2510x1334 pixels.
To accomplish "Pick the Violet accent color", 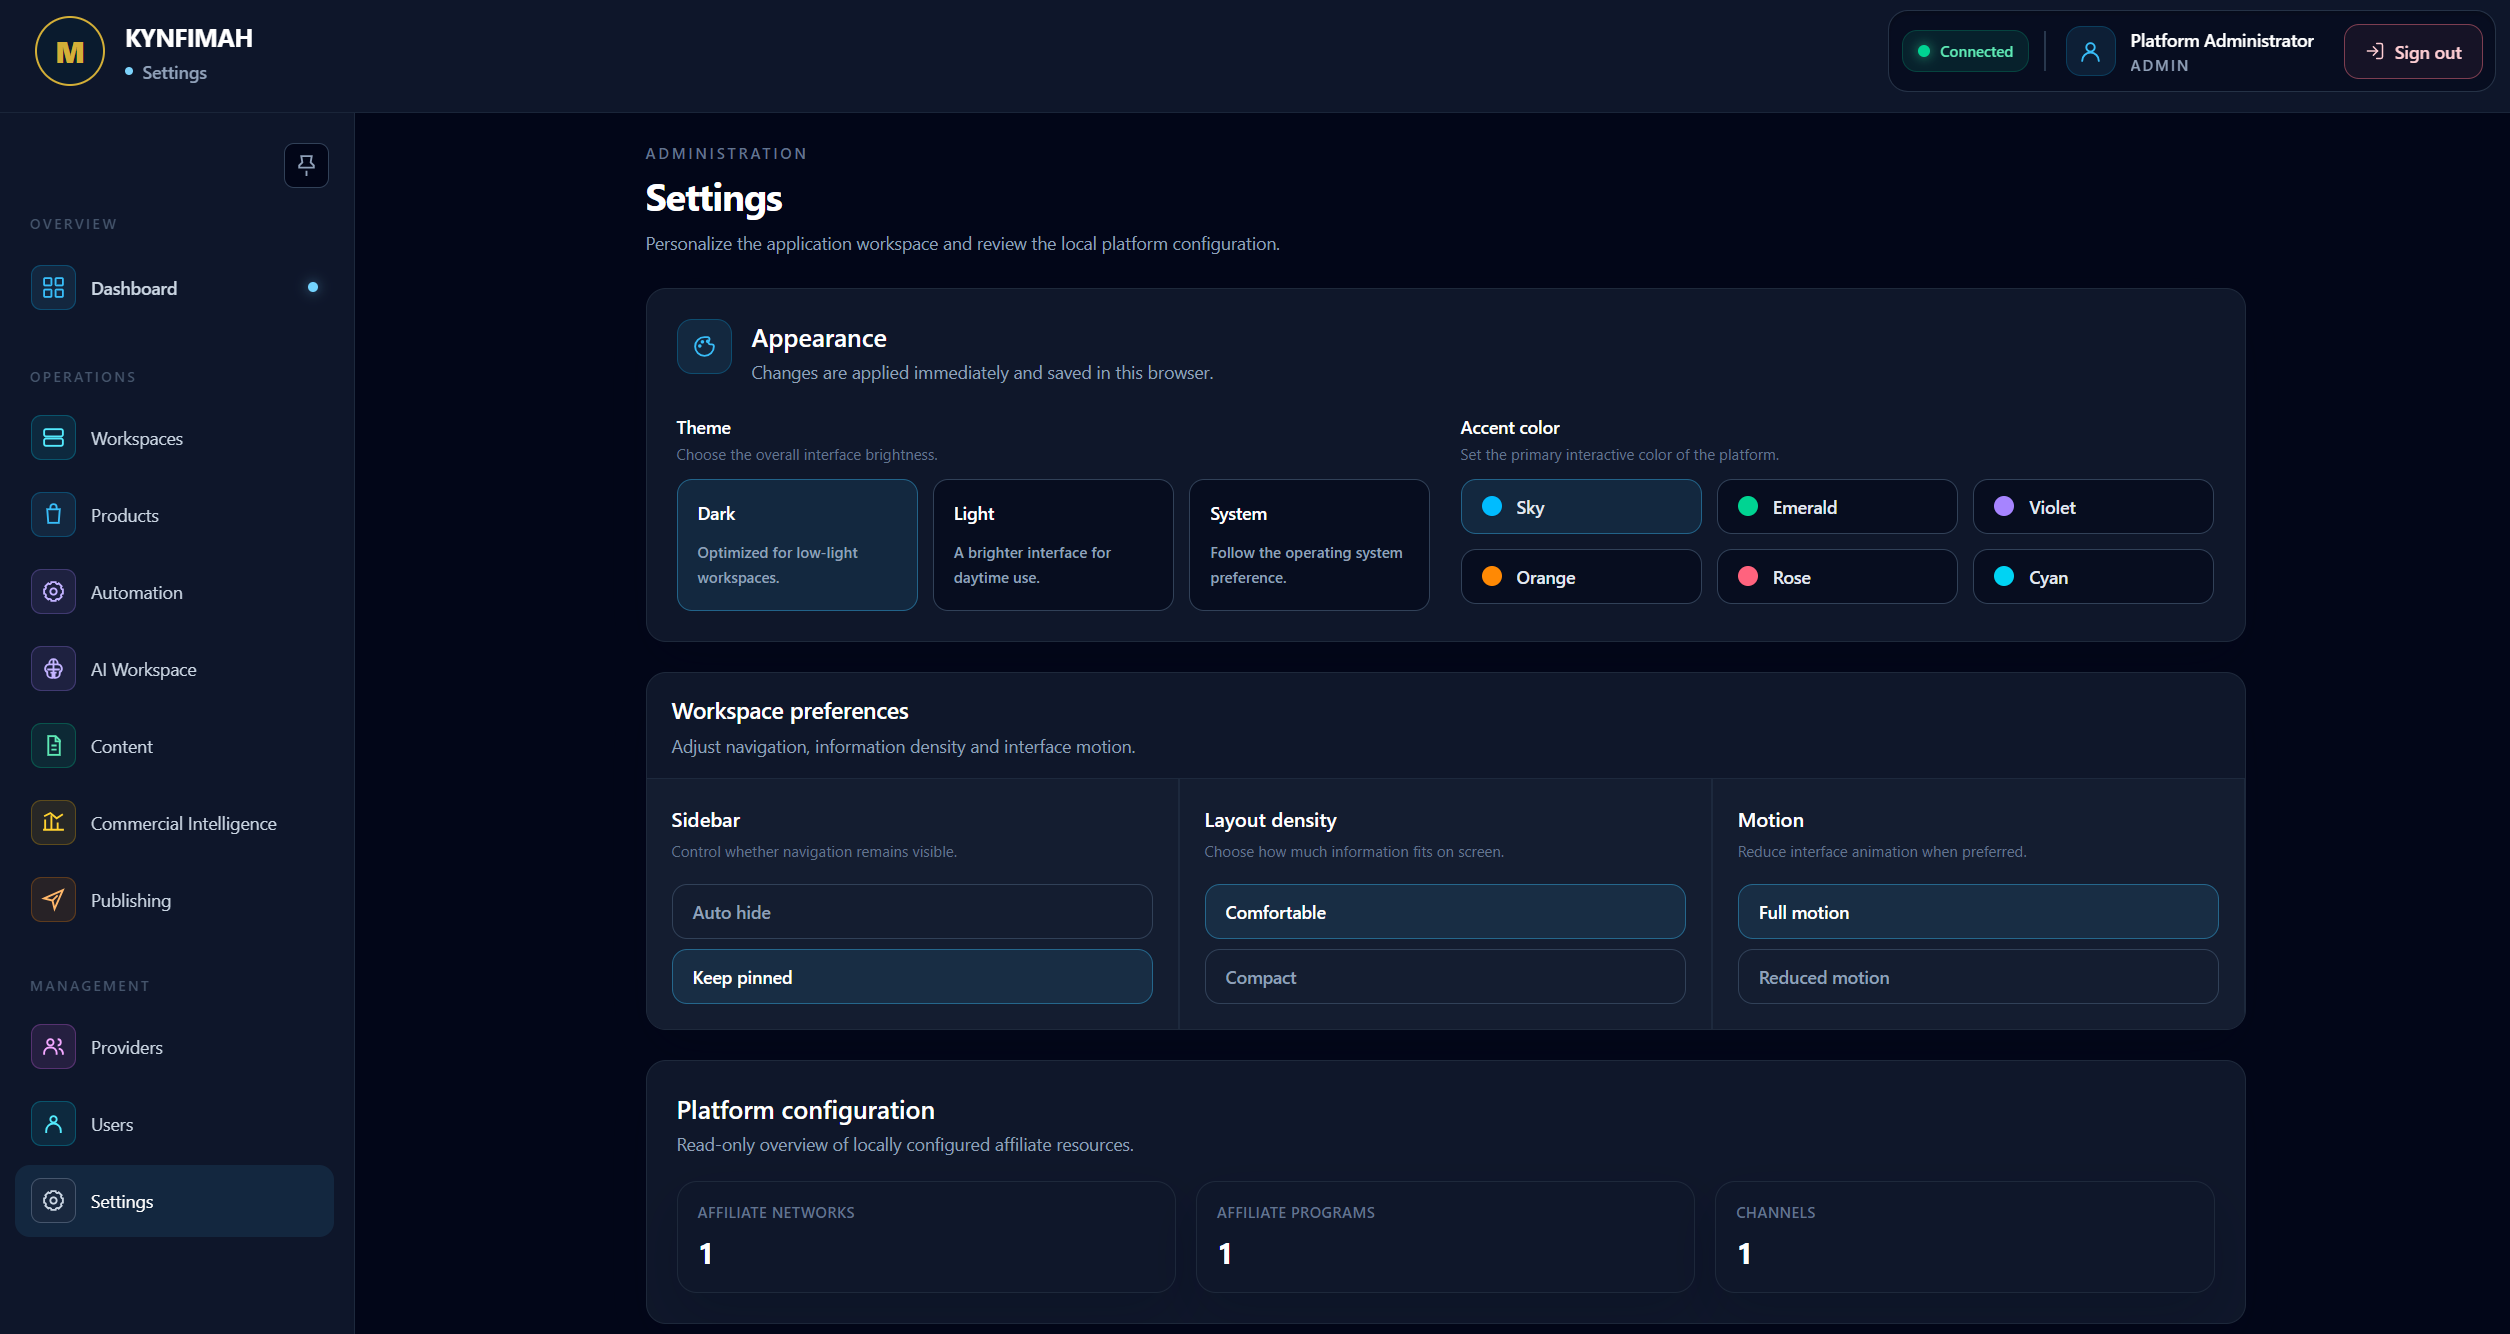I will [x=2093, y=507].
